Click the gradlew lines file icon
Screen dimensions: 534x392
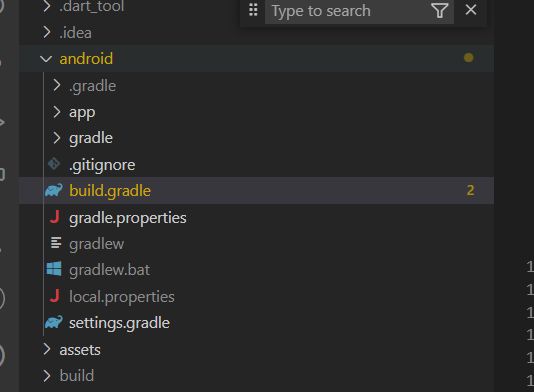(56, 243)
